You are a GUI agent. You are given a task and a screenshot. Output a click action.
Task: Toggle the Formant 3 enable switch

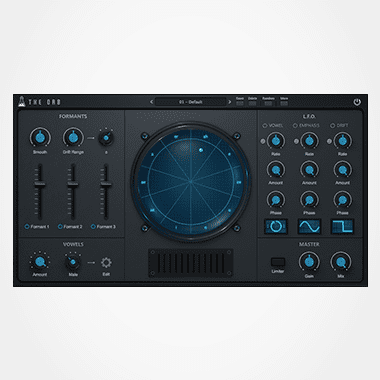pyautogui.click(x=93, y=226)
